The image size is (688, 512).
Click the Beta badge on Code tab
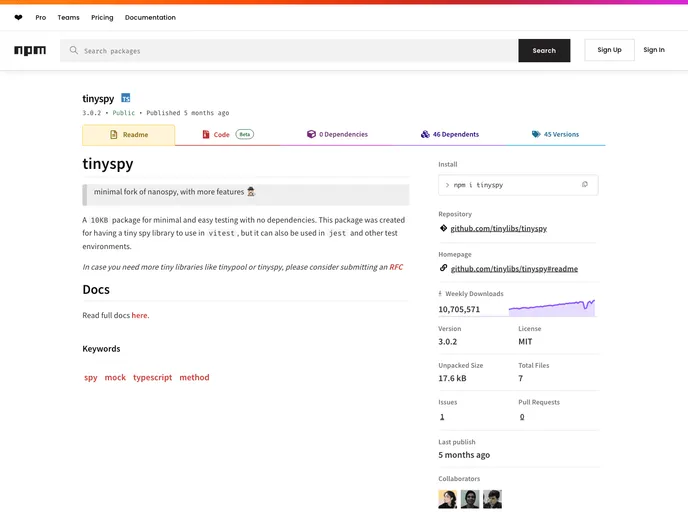point(244,134)
